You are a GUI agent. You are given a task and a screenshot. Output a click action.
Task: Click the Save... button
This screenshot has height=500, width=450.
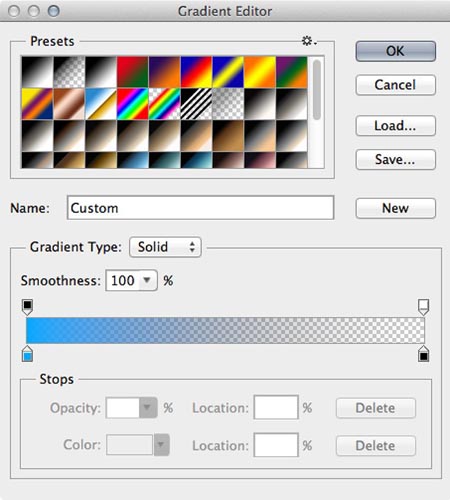click(x=396, y=159)
